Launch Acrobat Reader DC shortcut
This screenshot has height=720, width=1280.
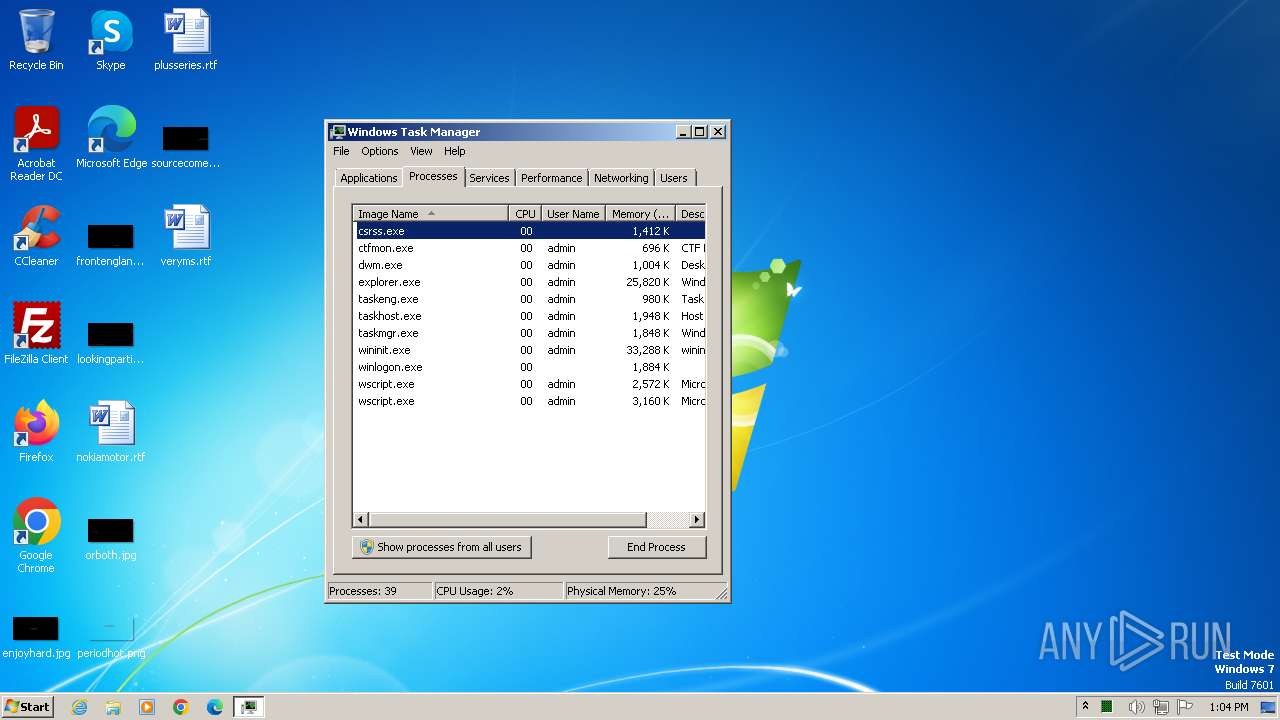click(36, 144)
